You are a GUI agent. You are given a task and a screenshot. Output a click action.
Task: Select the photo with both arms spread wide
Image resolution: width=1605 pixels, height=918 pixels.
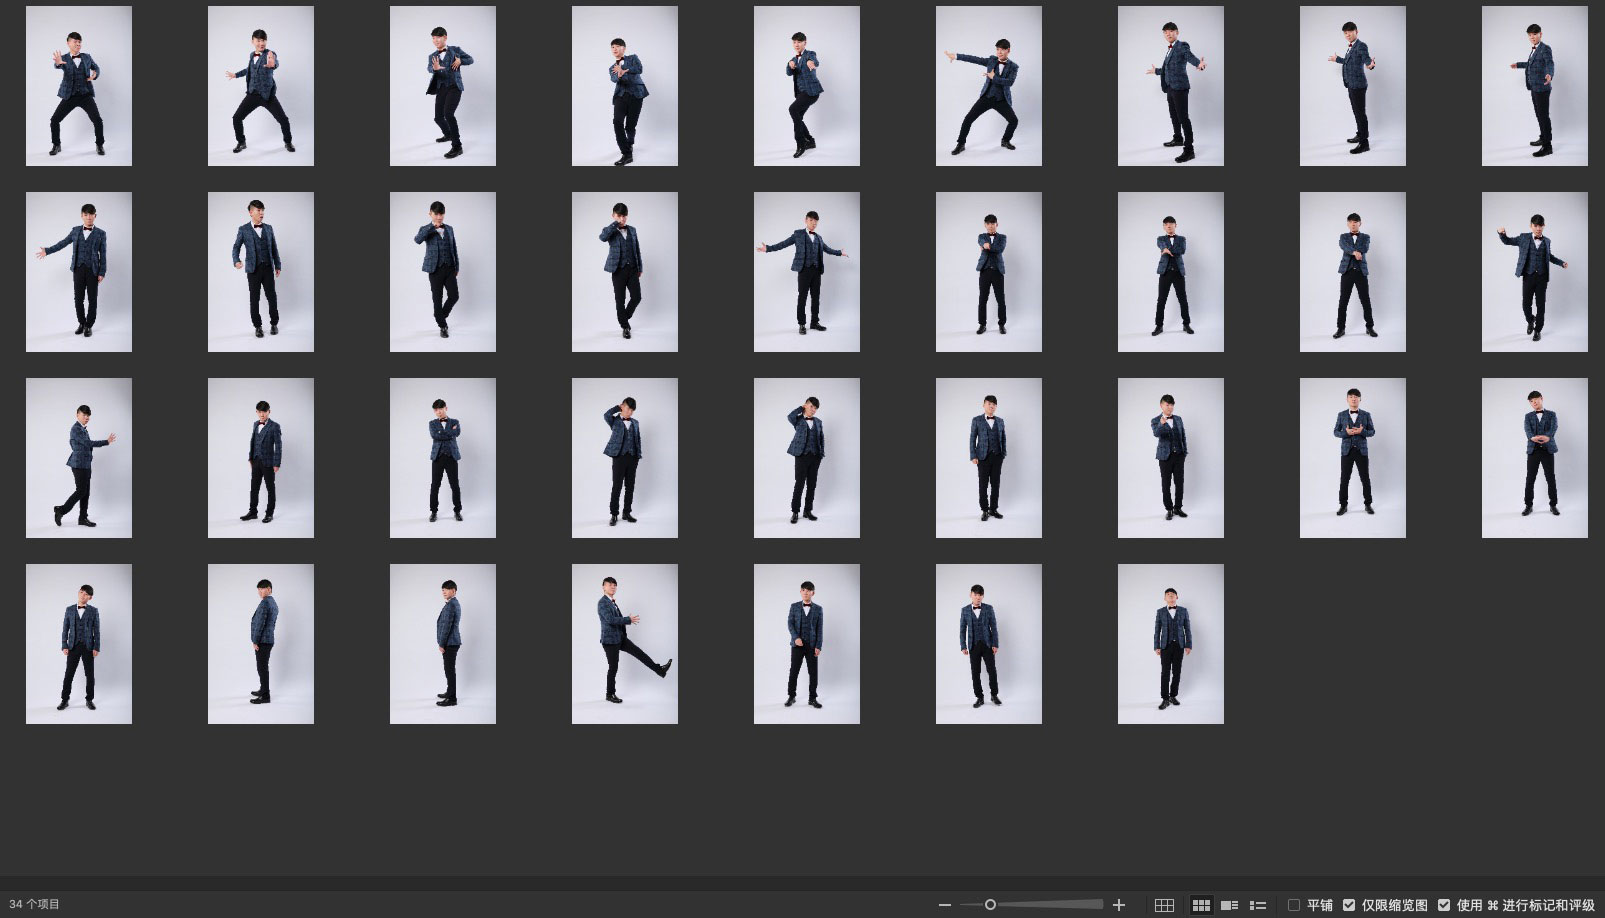pyautogui.click(x=806, y=271)
